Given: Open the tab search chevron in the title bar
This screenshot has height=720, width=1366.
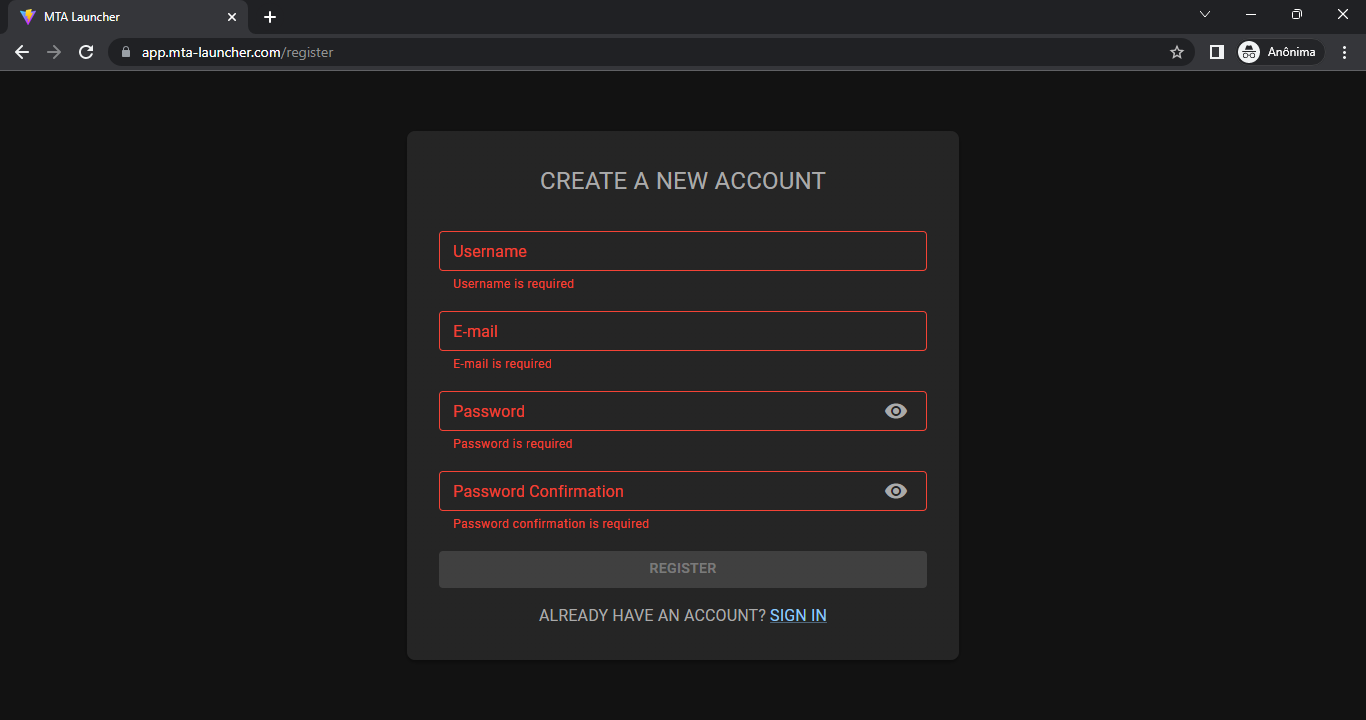Looking at the screenshot, I should click(1204, 14).
